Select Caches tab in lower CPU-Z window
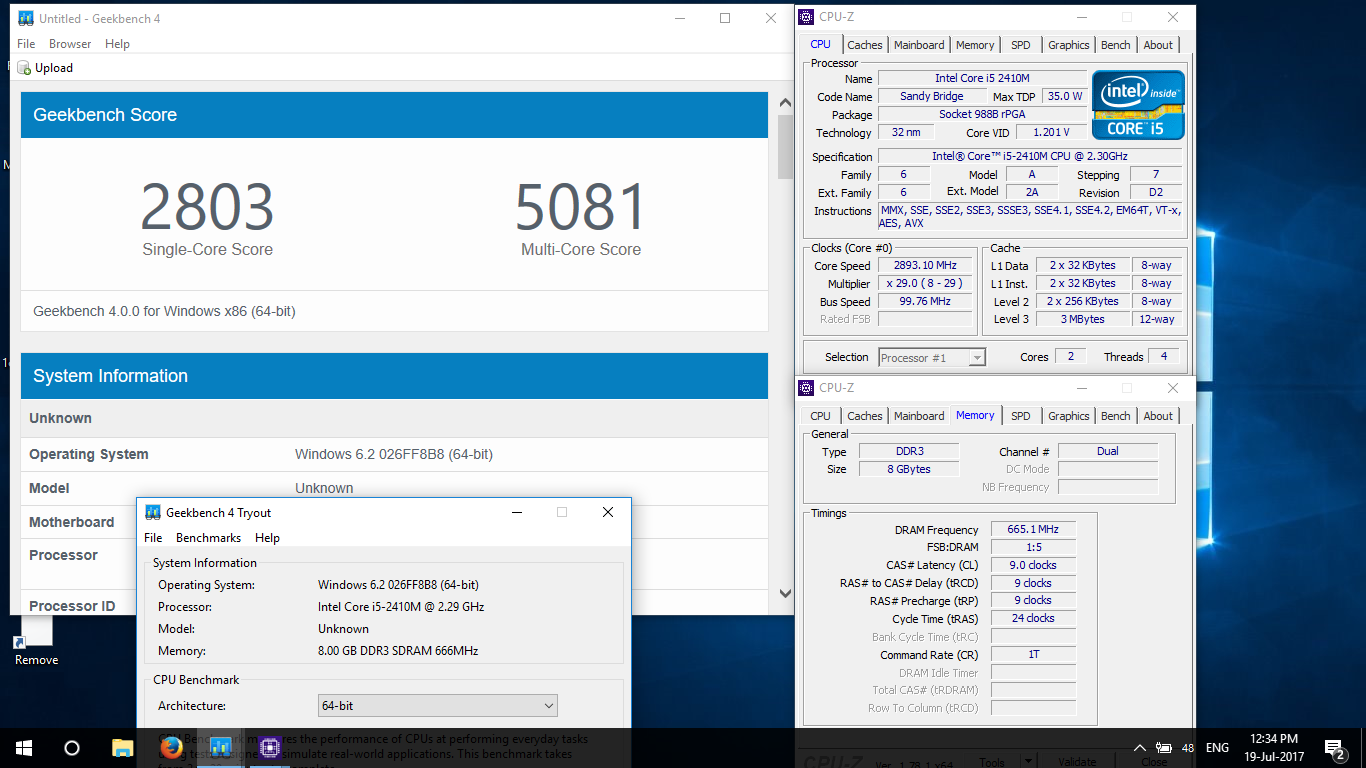This screenshot has height=768, width=1366. pos(865,416)
